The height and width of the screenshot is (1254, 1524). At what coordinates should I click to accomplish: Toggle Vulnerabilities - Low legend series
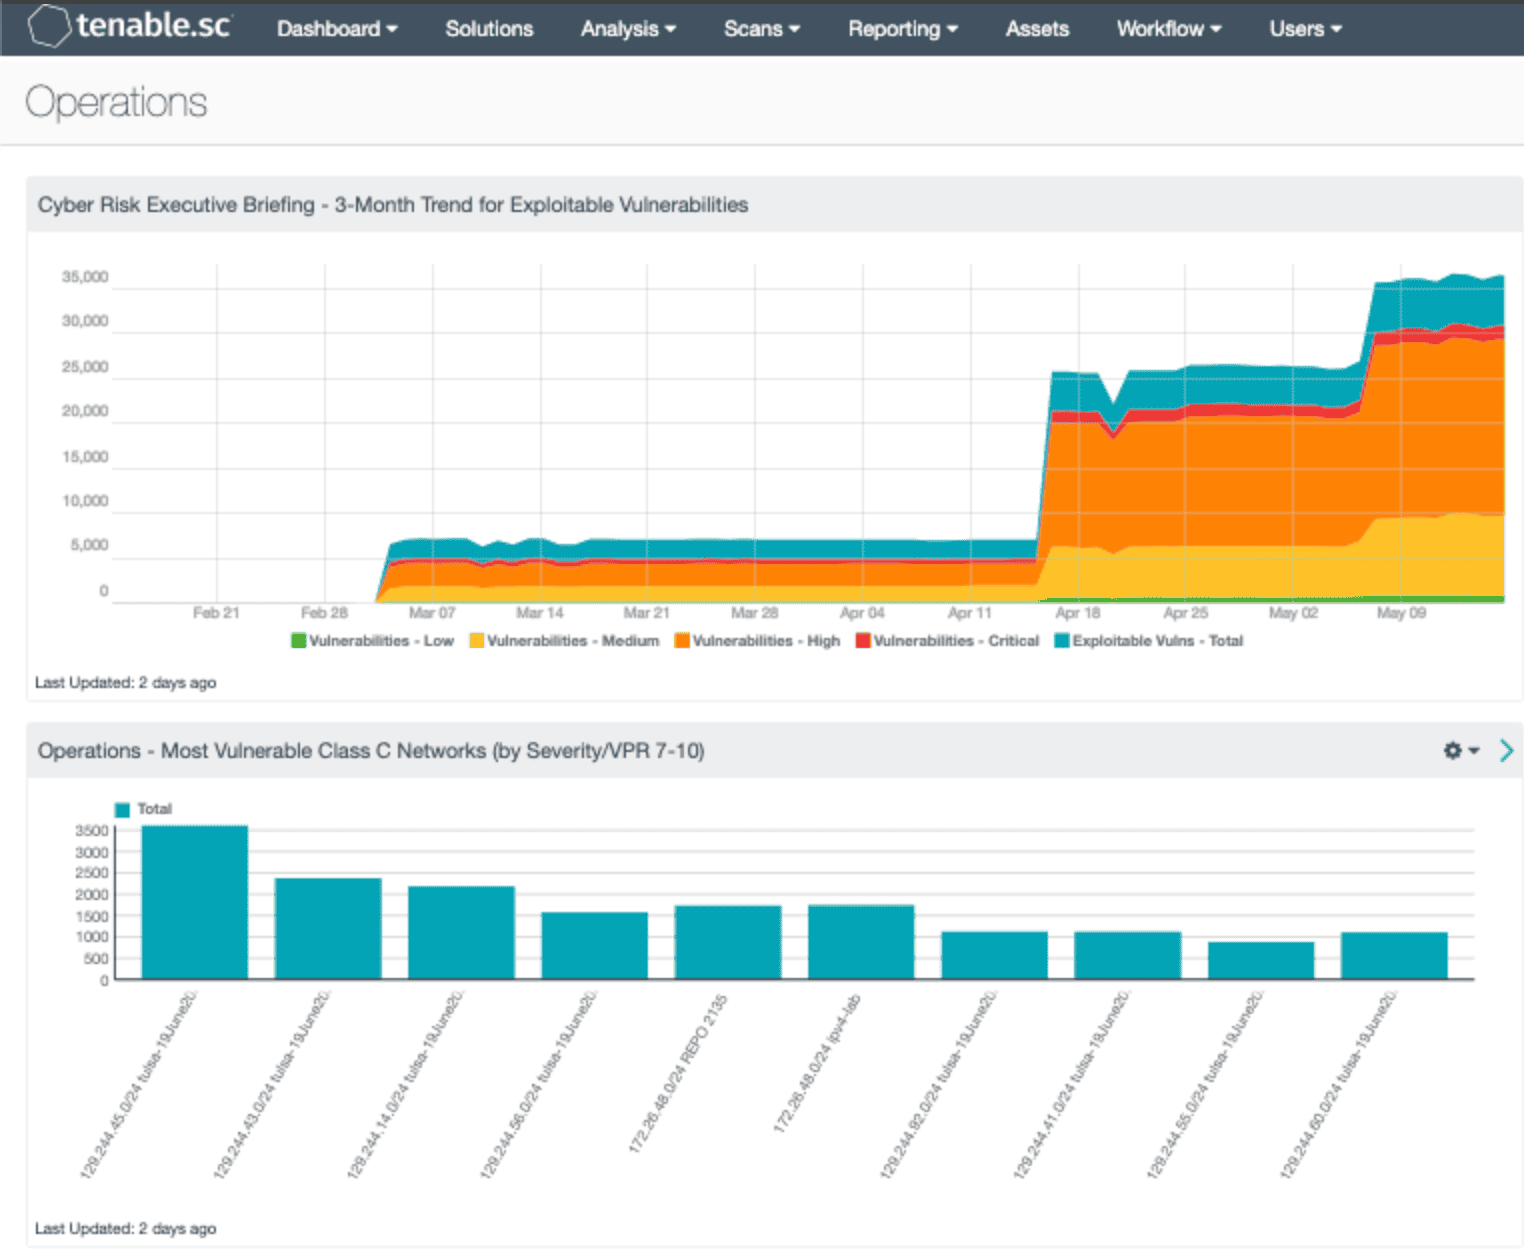[372, 641]
